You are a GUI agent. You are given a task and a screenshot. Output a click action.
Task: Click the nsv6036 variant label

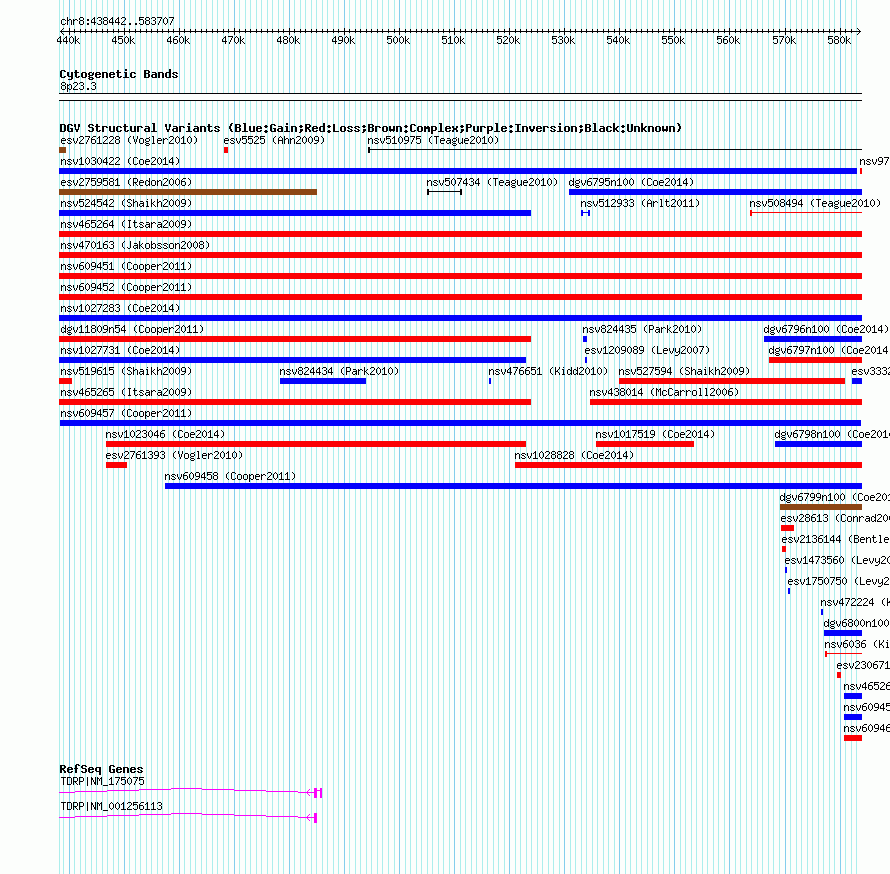click(857, 644)
